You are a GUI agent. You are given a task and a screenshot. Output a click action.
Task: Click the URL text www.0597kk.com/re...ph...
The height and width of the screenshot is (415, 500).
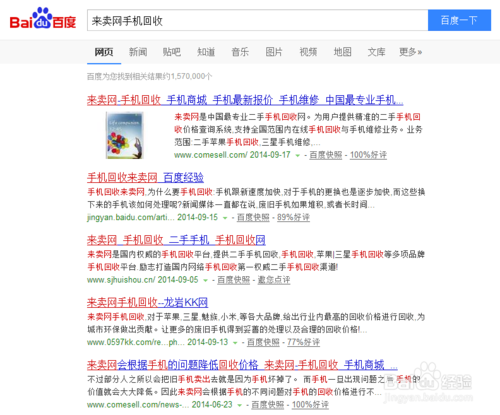pyautogui.click(x=135, y=342)
